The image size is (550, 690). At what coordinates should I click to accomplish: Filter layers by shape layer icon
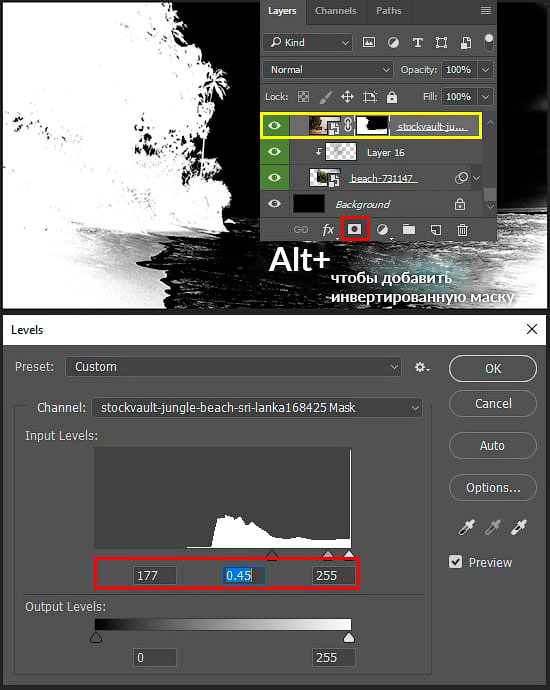tap(441, 42)
